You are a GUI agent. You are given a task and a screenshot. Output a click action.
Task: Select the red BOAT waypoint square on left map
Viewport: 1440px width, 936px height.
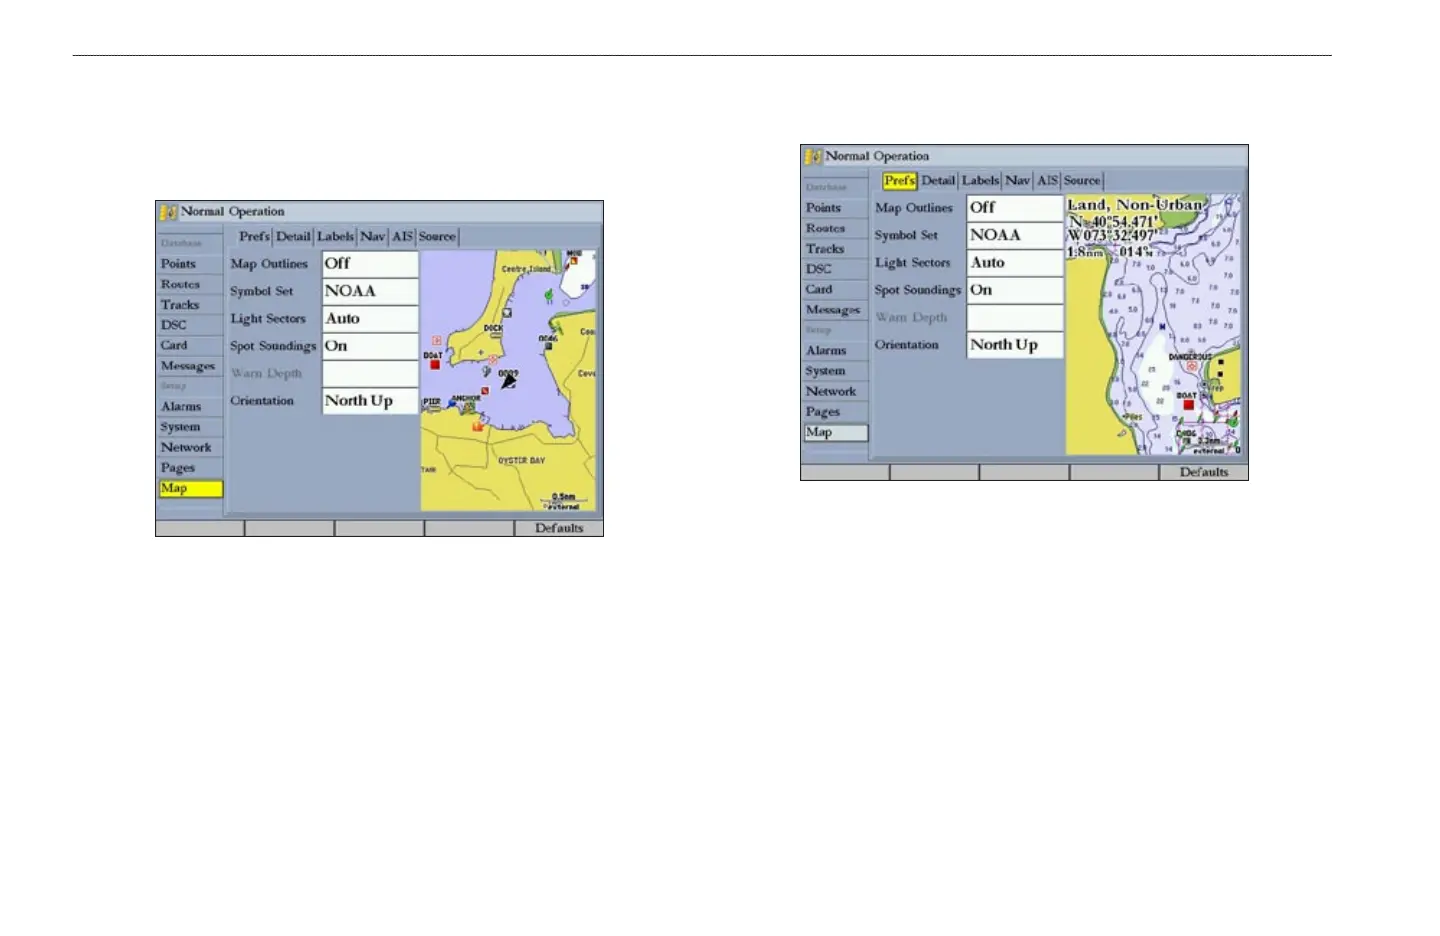pos(435,366)
